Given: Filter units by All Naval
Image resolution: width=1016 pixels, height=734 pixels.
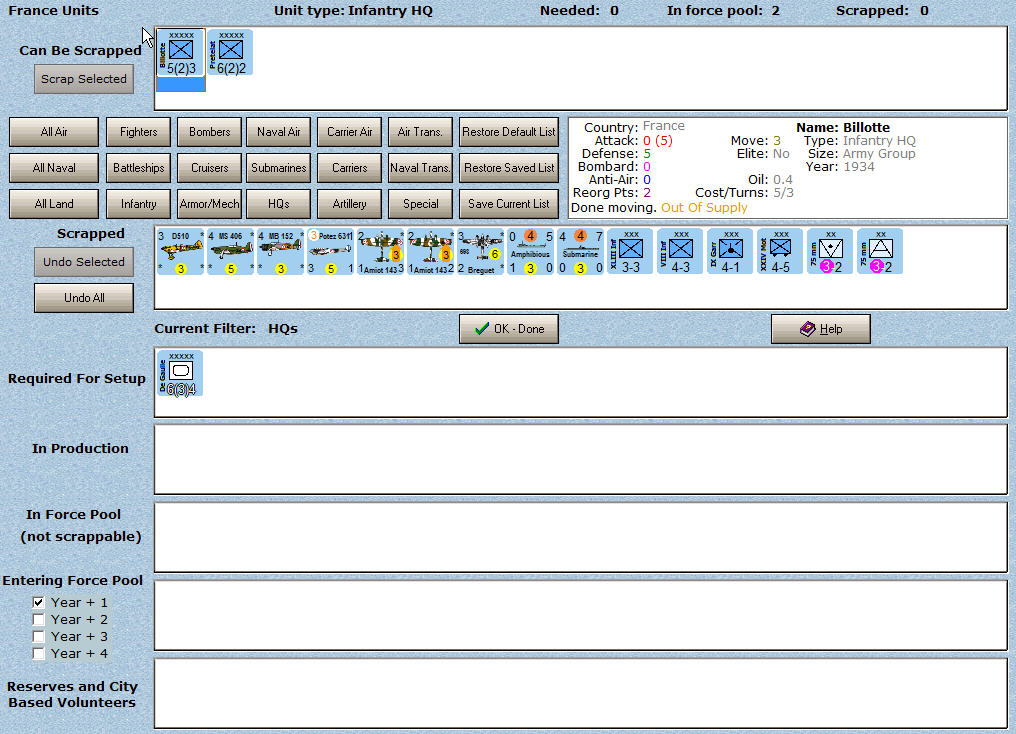Looking at the screenshot, I should 54,168.
